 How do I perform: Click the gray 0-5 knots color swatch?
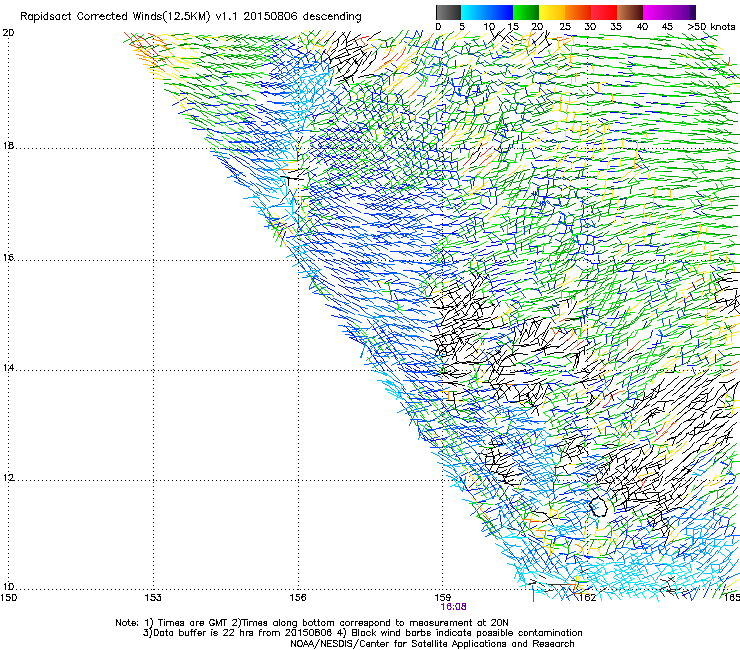pyautogui.click(x=448, y=12)
